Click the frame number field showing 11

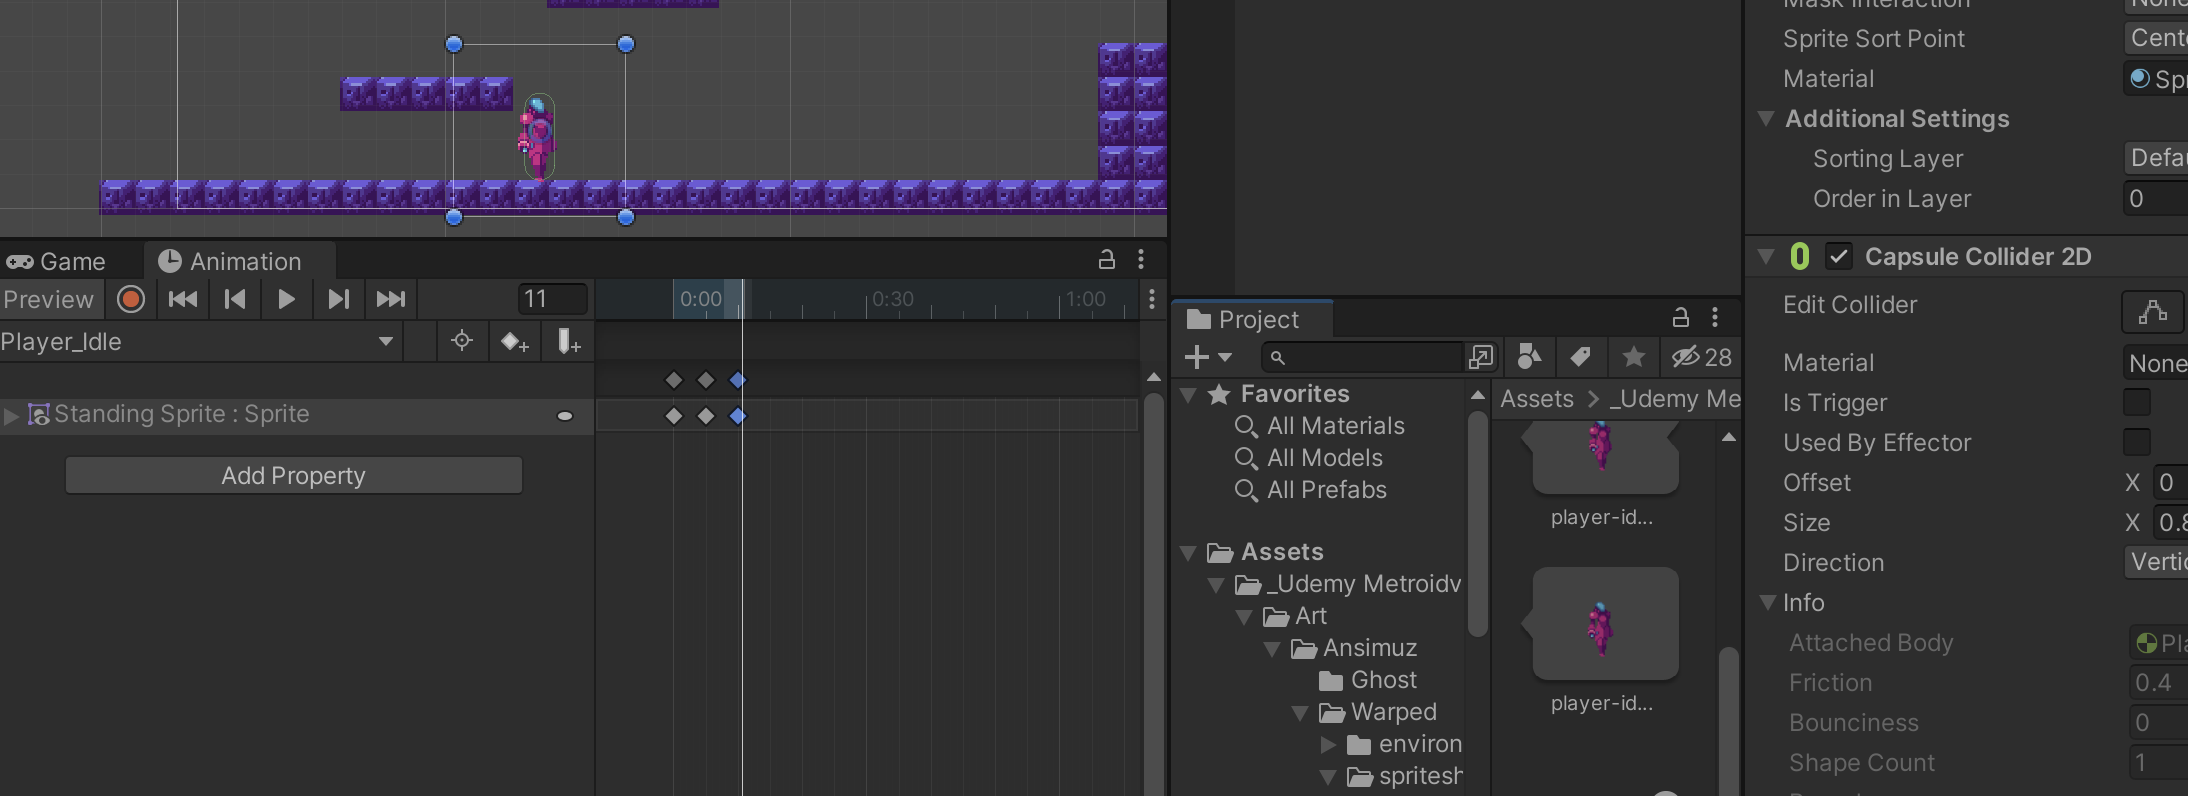point(553,299)
